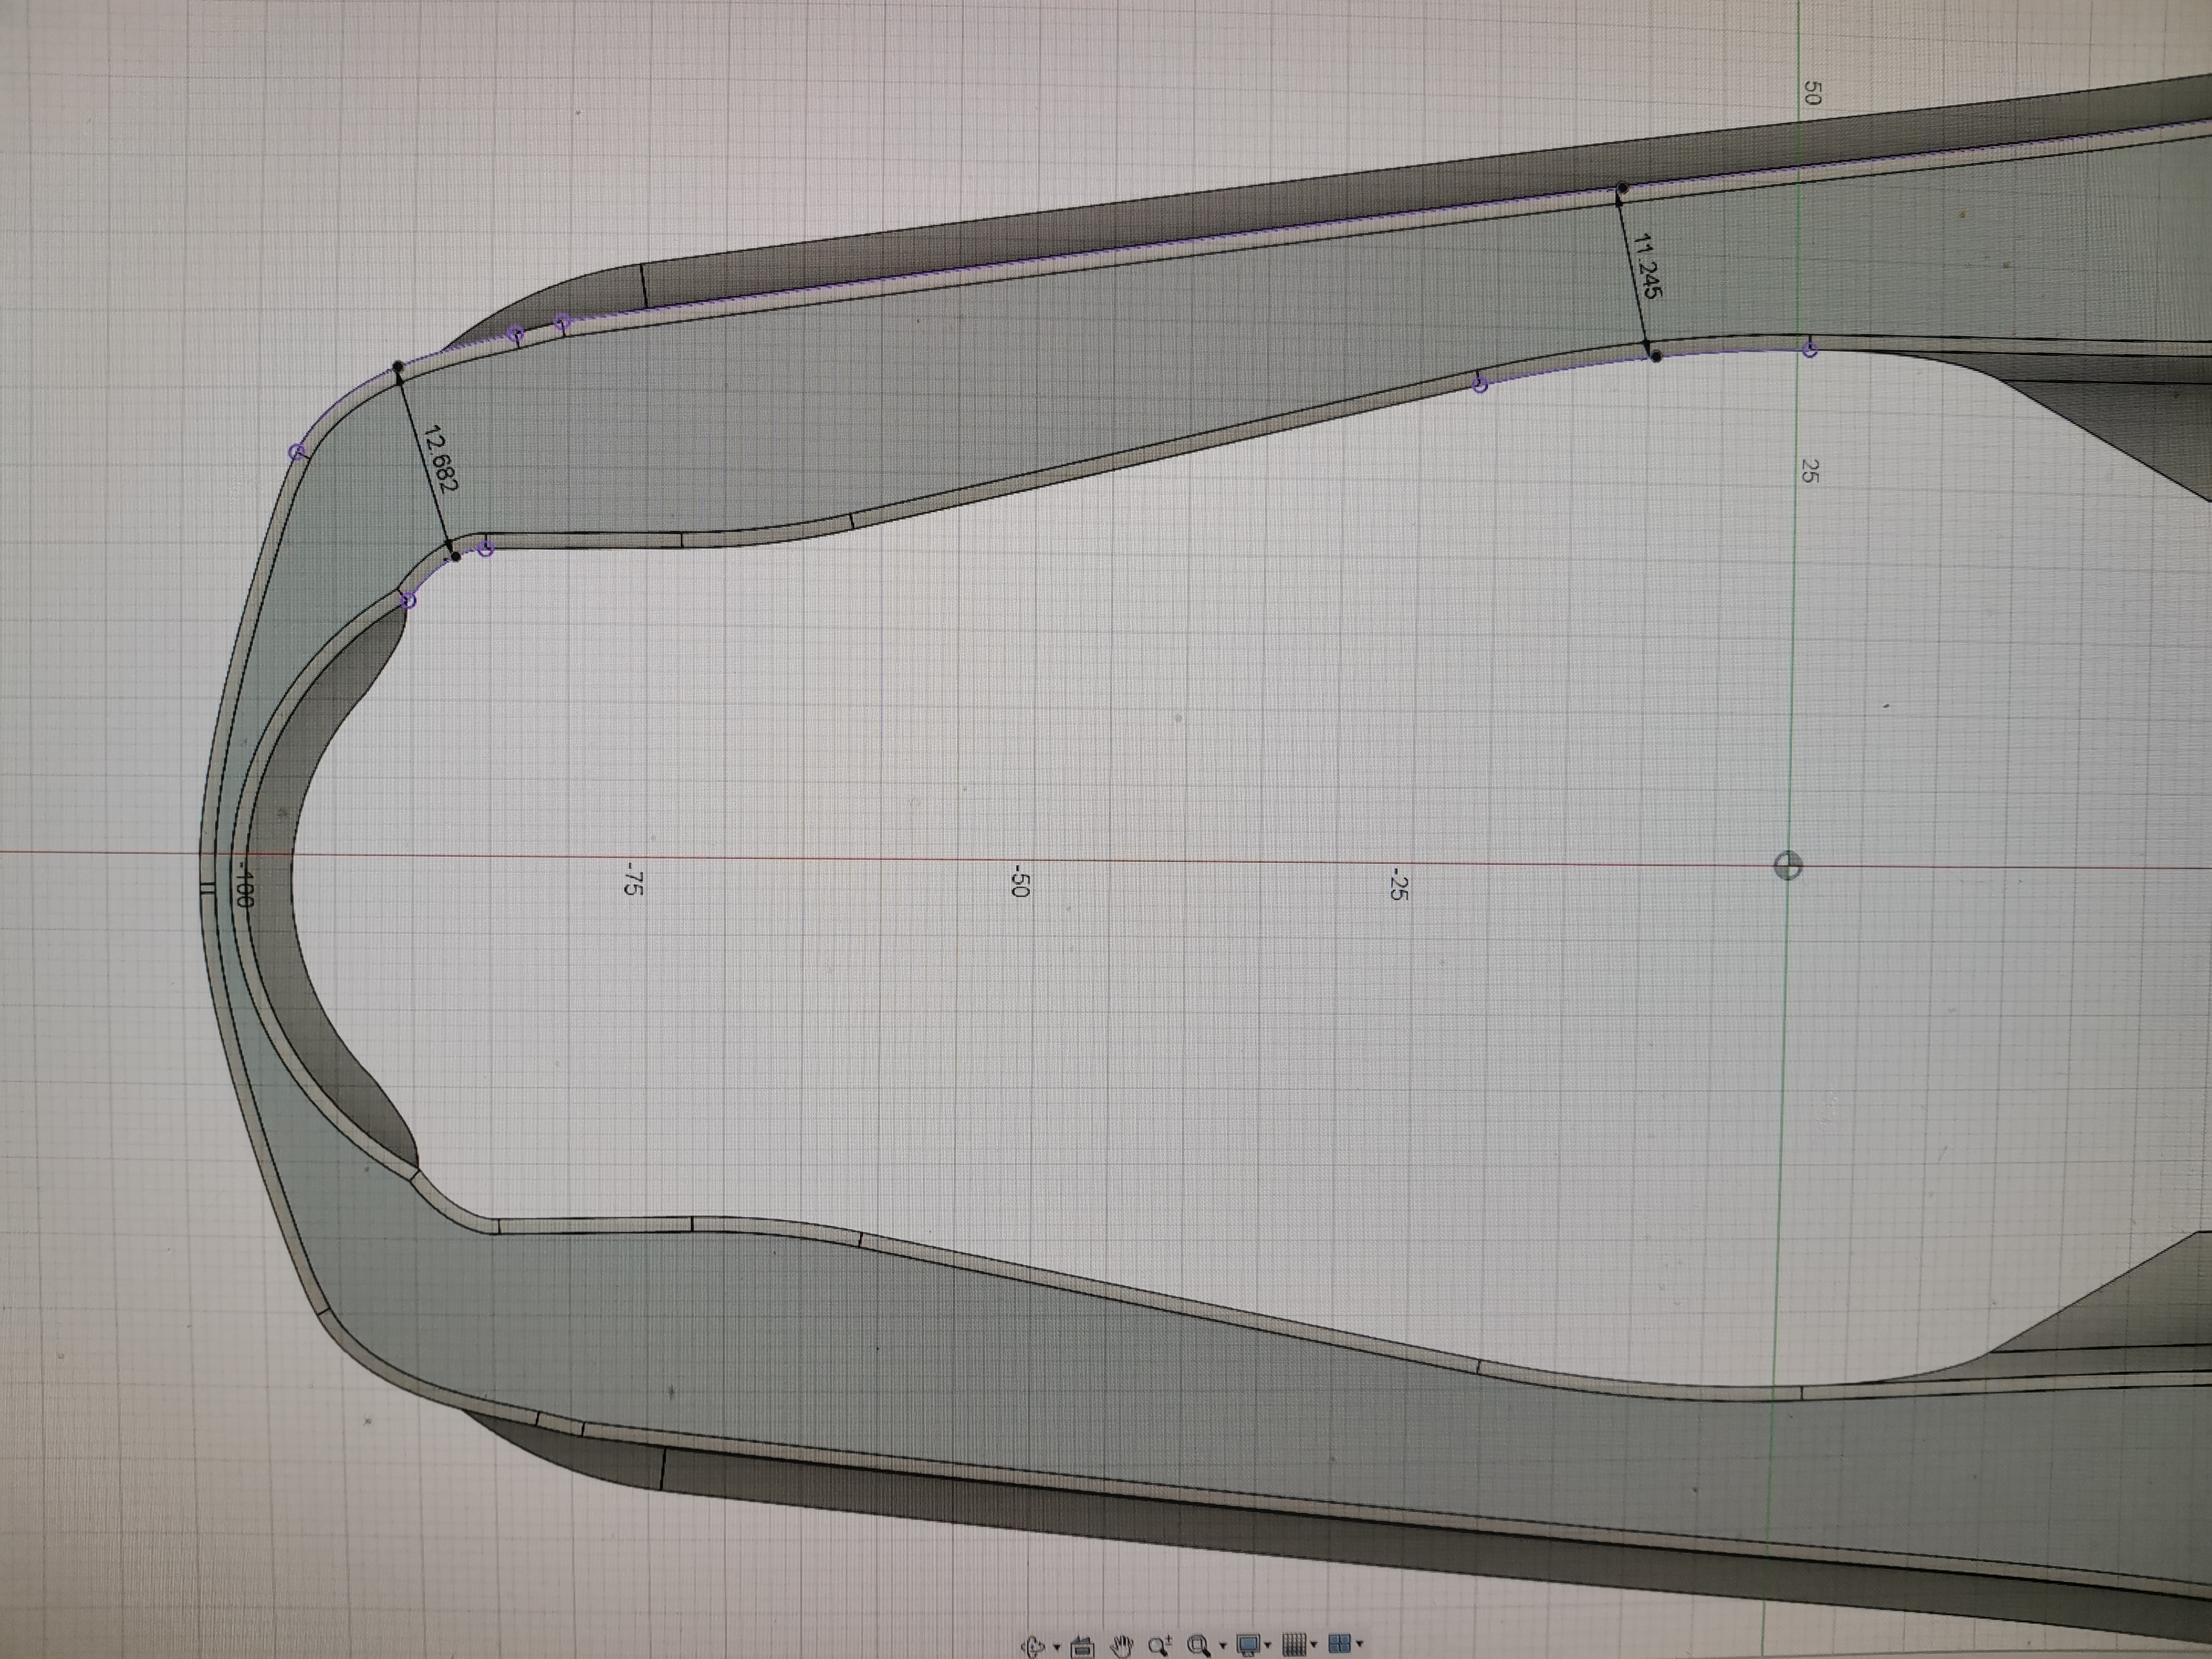Select the leftmost purple point on the outer corner curve
This screenshot has width=2212, height=1659.
(x=296, y=452)
